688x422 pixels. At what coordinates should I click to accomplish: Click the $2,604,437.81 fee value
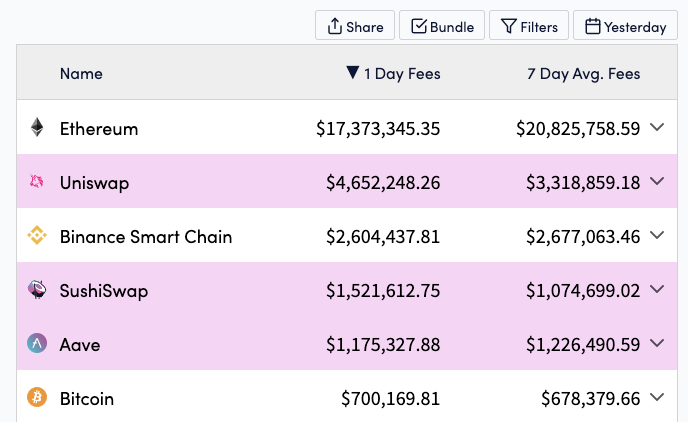point(383,236)
